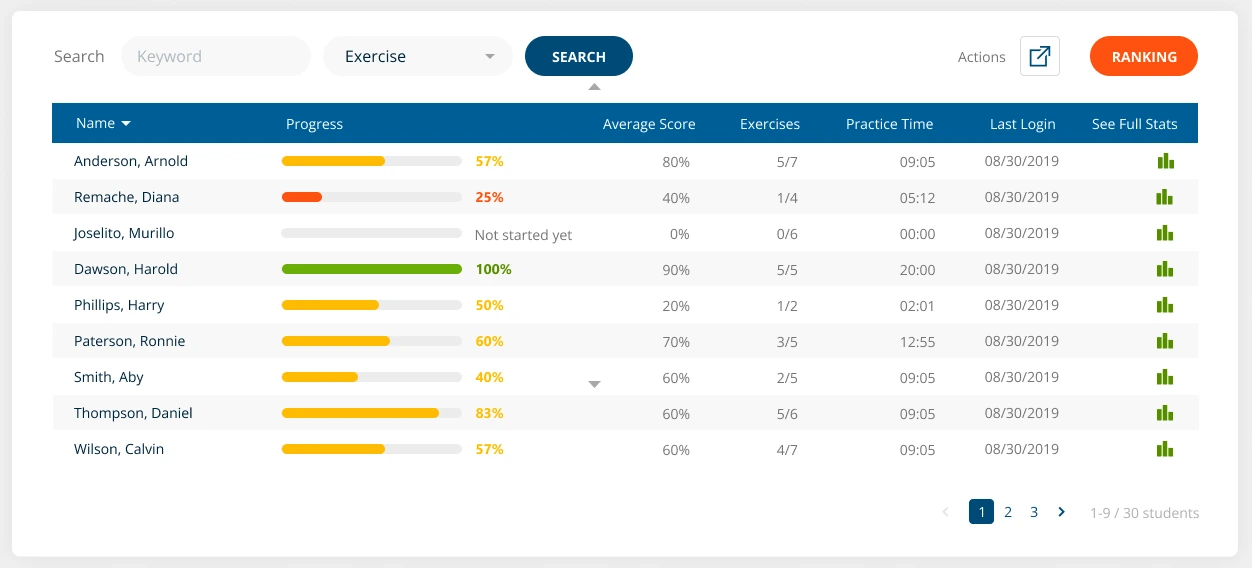Select student name Wilson, Calvin

[x=119, y=449]
